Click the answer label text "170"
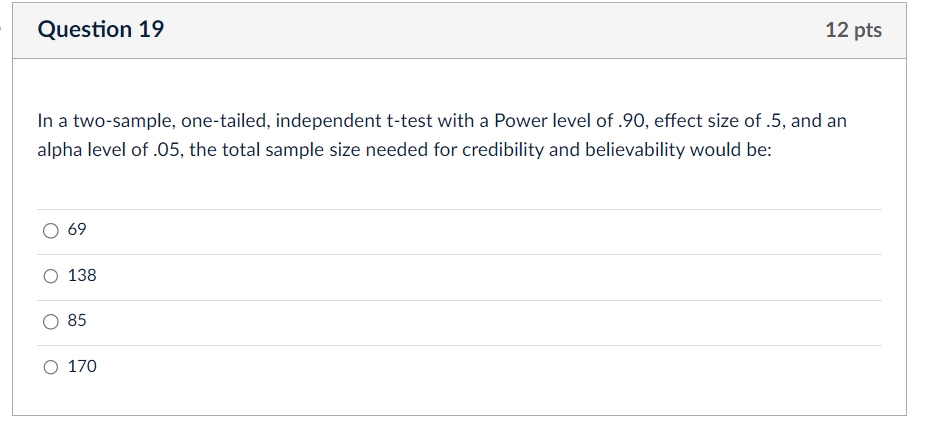This screenshot has height=421, width=927. point(82,367)
